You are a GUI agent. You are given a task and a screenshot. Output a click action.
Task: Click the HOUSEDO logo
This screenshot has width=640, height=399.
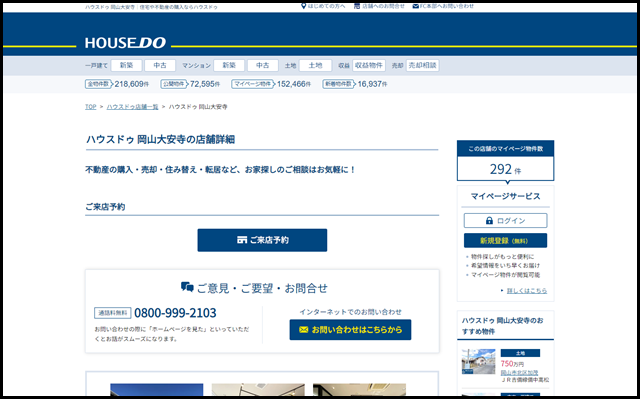[x=125, y=43]
